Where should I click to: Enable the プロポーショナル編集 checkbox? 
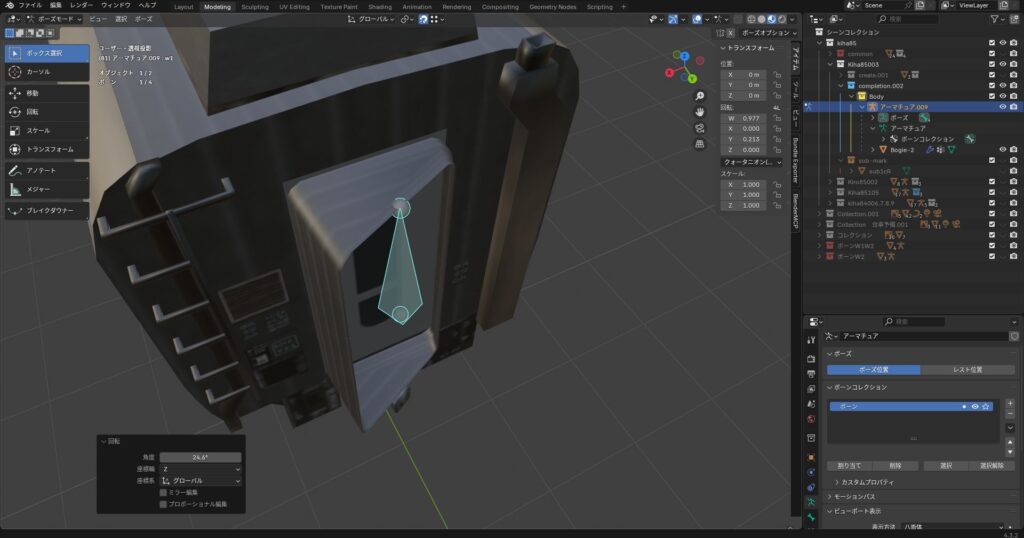[164, 504]
